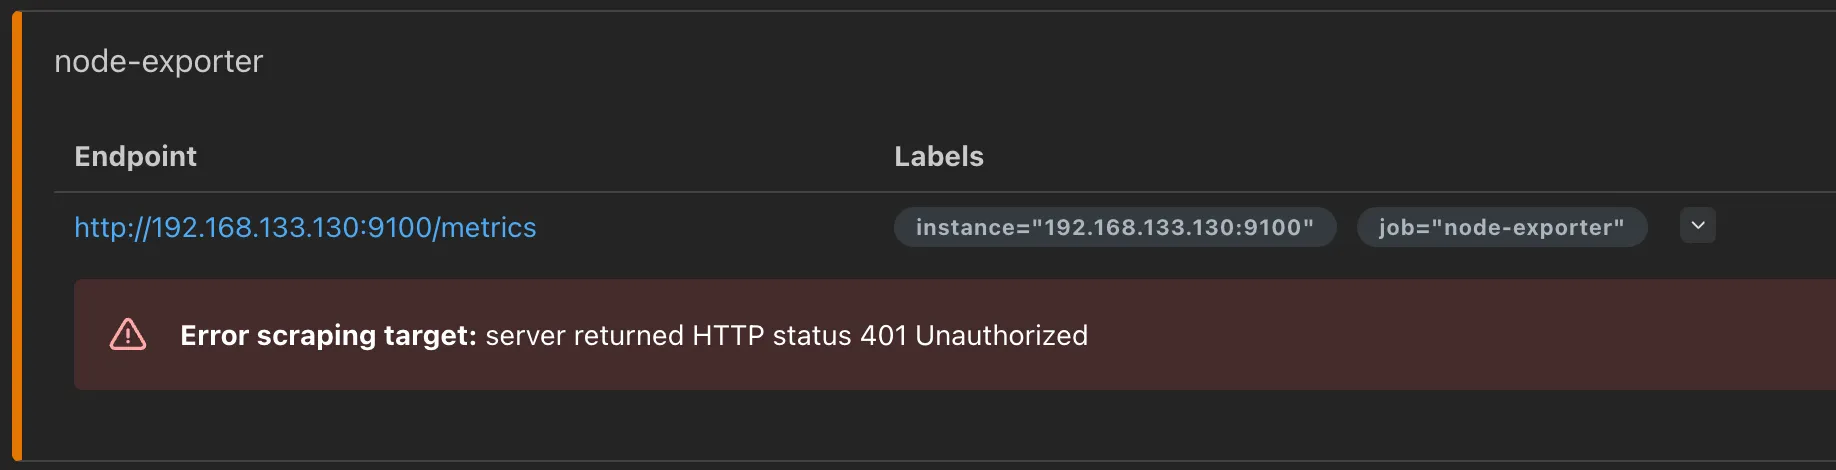
Task: Click the "server returned HTTP status" text
Action: pyautogui.click(x=668, y=336)
